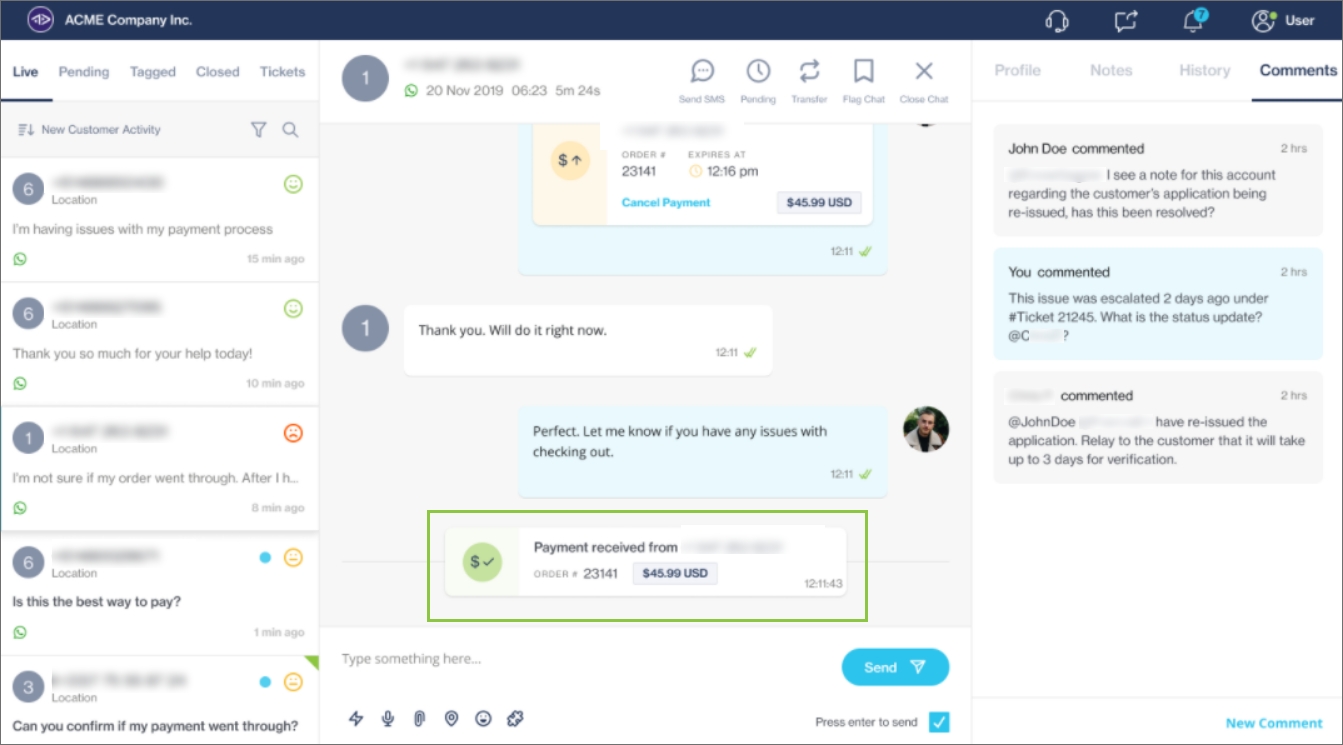Click the microphone icon below message box
This screenshot has width=1343, height=745.
point(388,718)
